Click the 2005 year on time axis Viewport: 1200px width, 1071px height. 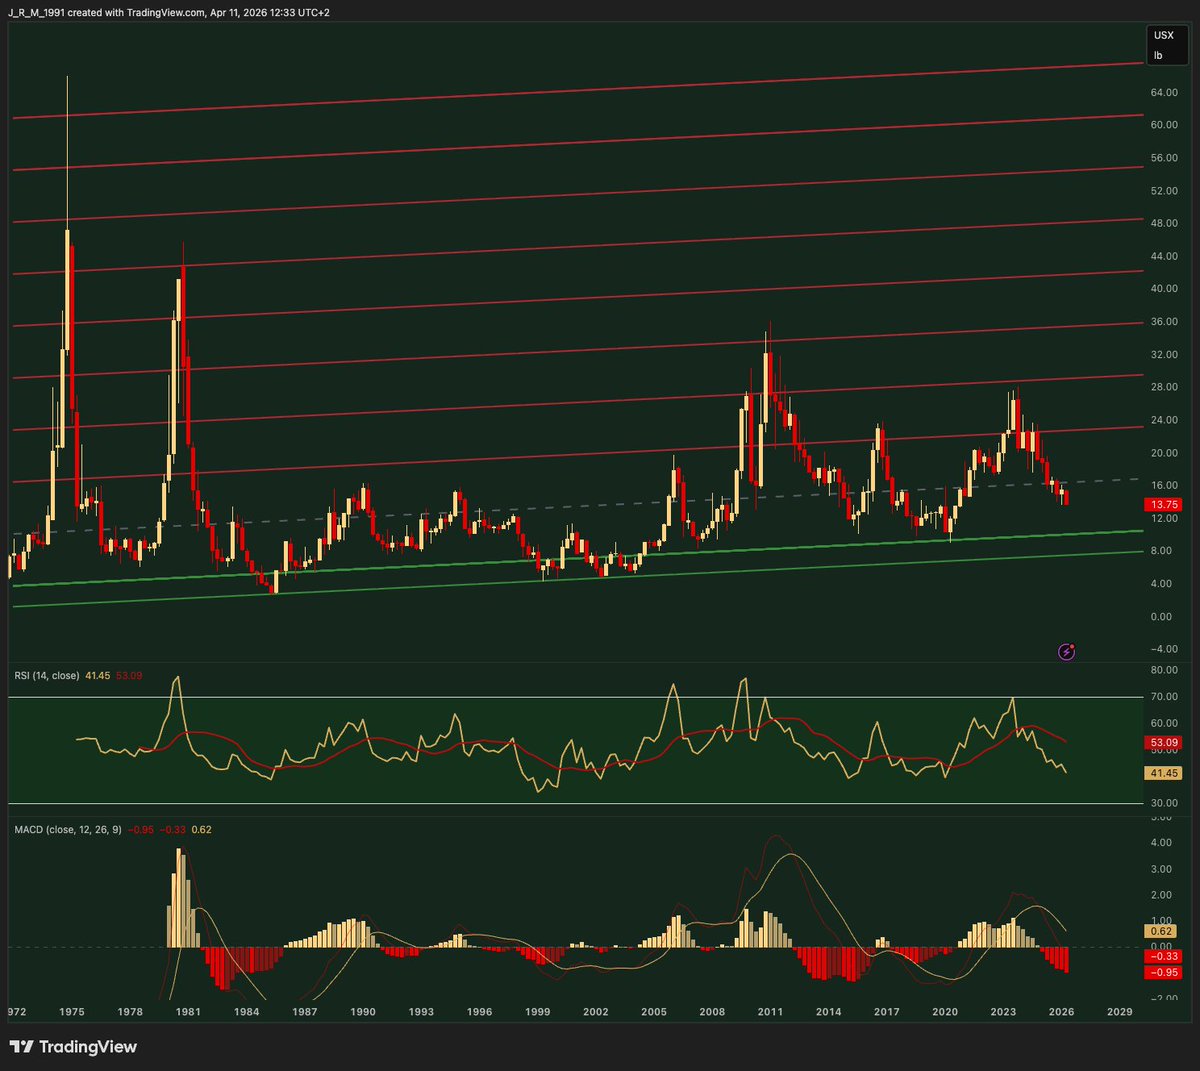tap(654, 1012)
